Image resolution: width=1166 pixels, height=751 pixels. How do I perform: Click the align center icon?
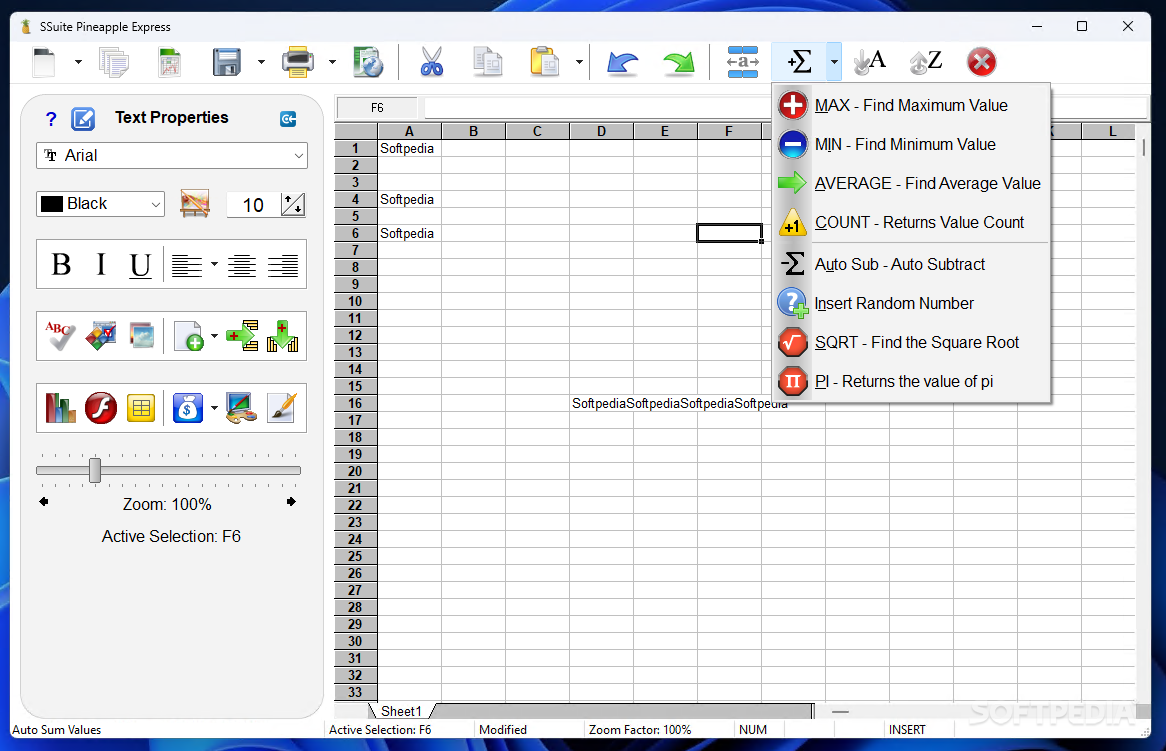[242, 265]
